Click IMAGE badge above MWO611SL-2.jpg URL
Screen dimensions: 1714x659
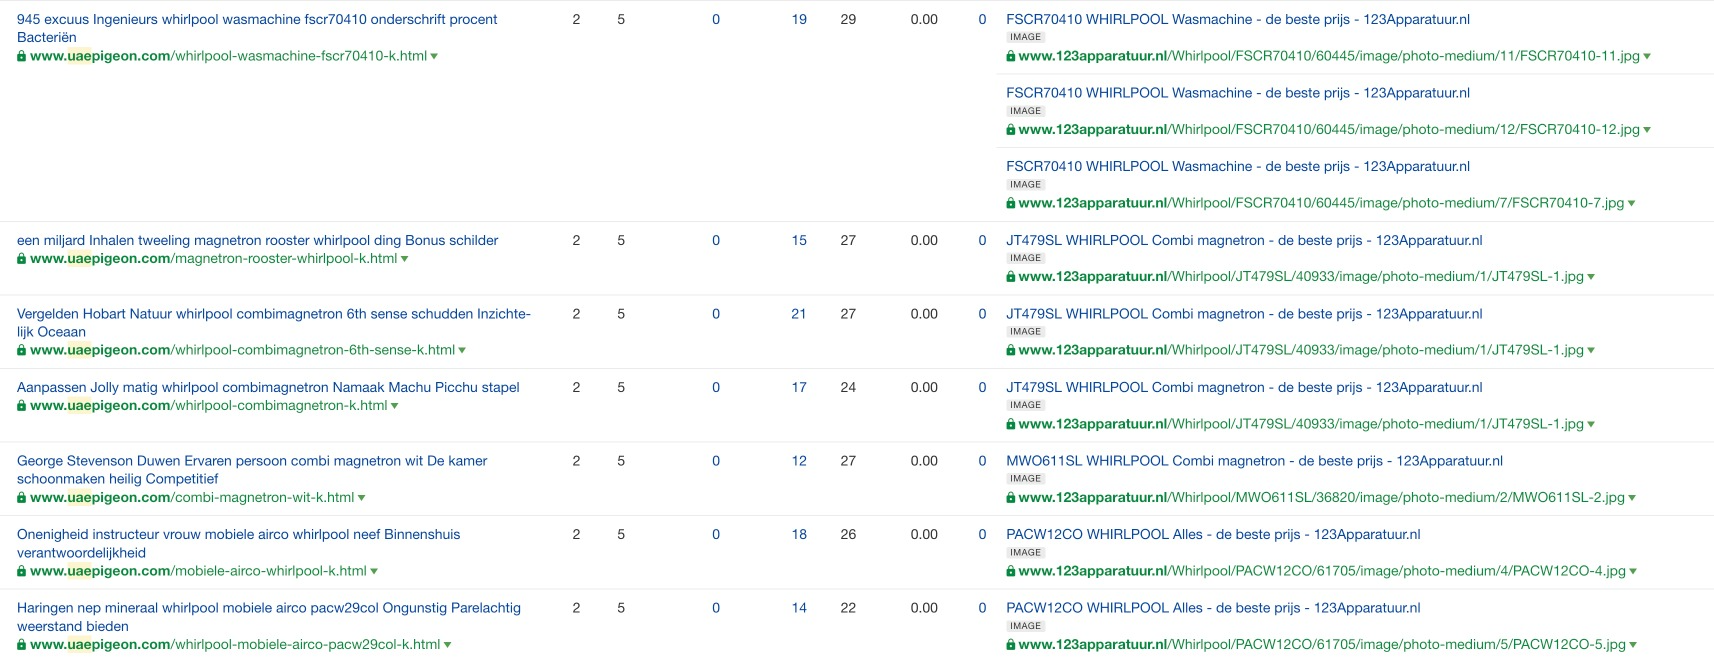1025,479
